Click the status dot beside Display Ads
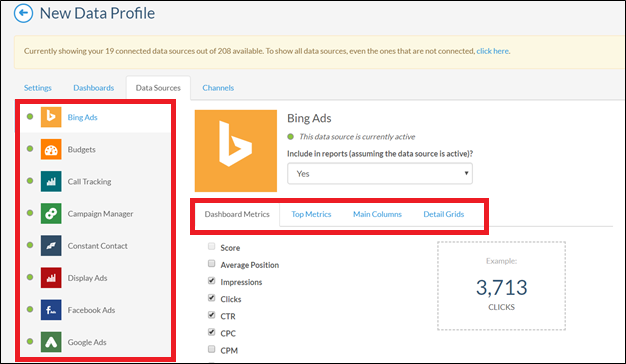The width and height of the screenshot is (626, 364). [x=30, y=277]
